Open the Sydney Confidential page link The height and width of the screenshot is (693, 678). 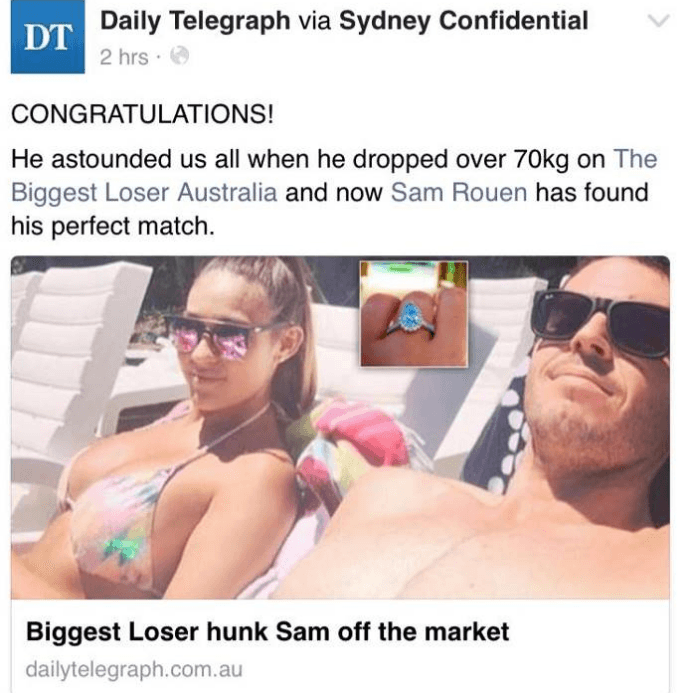(463, 21)
